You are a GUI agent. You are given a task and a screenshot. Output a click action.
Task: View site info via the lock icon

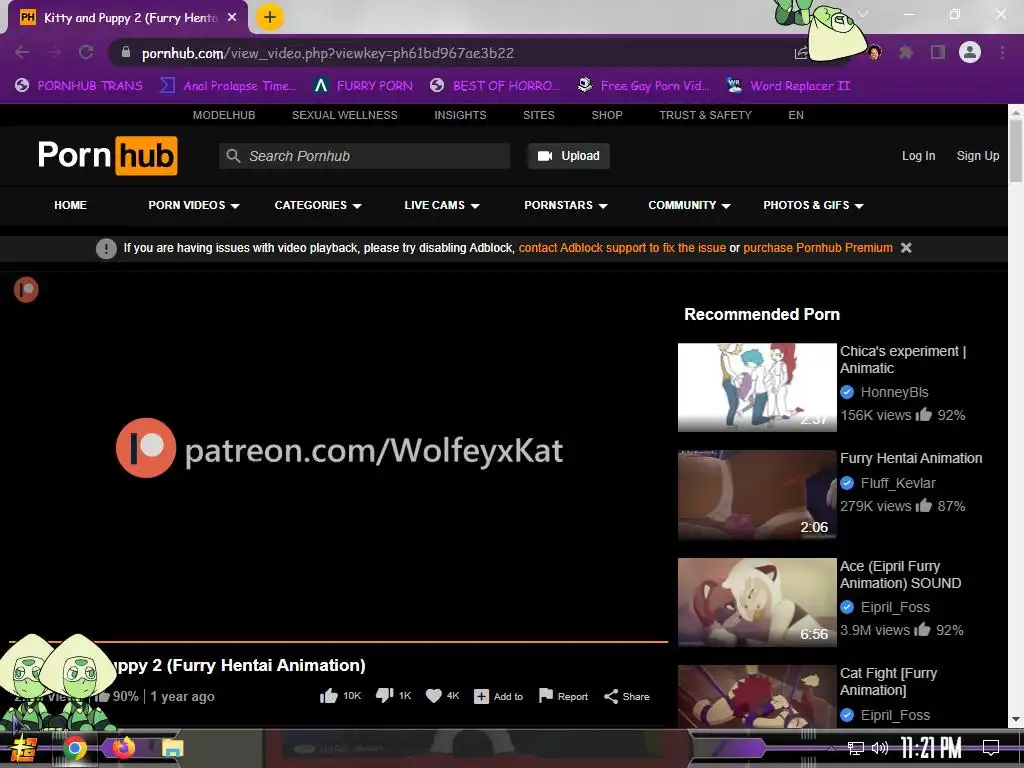pyautogui.click(x=126, y=52)
